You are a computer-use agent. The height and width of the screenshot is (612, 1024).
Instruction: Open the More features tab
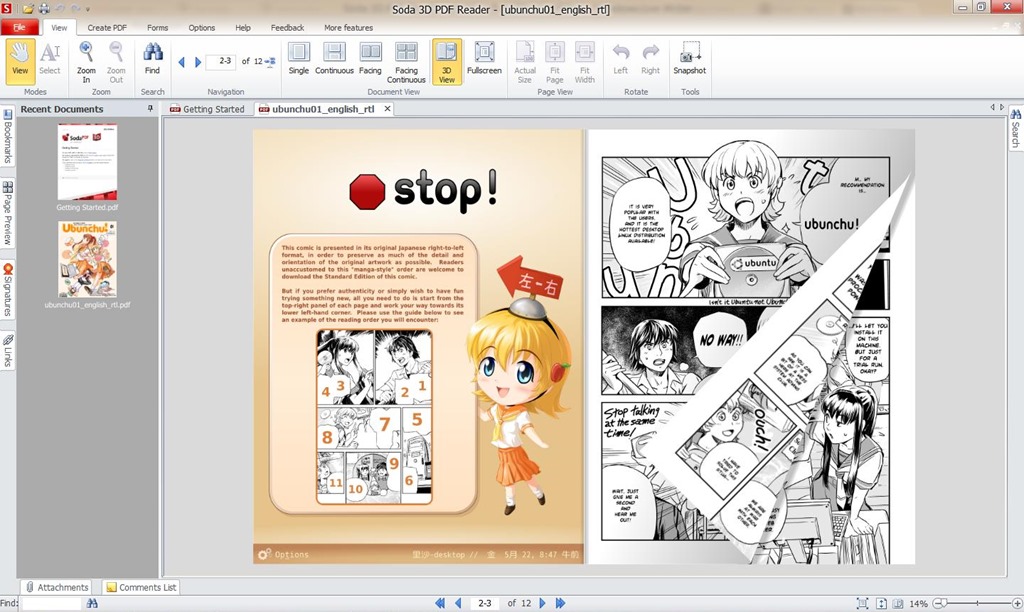click(349, 27)
